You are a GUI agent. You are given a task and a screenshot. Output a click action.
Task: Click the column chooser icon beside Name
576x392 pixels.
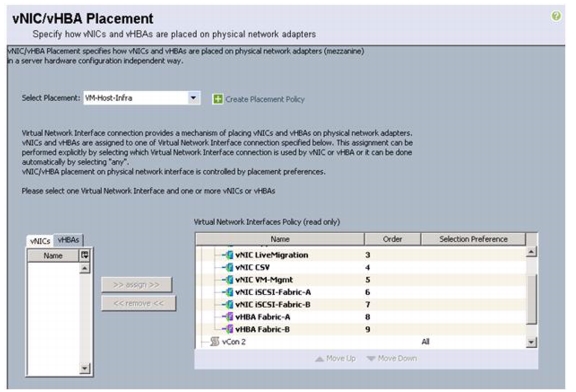point(84,255)
